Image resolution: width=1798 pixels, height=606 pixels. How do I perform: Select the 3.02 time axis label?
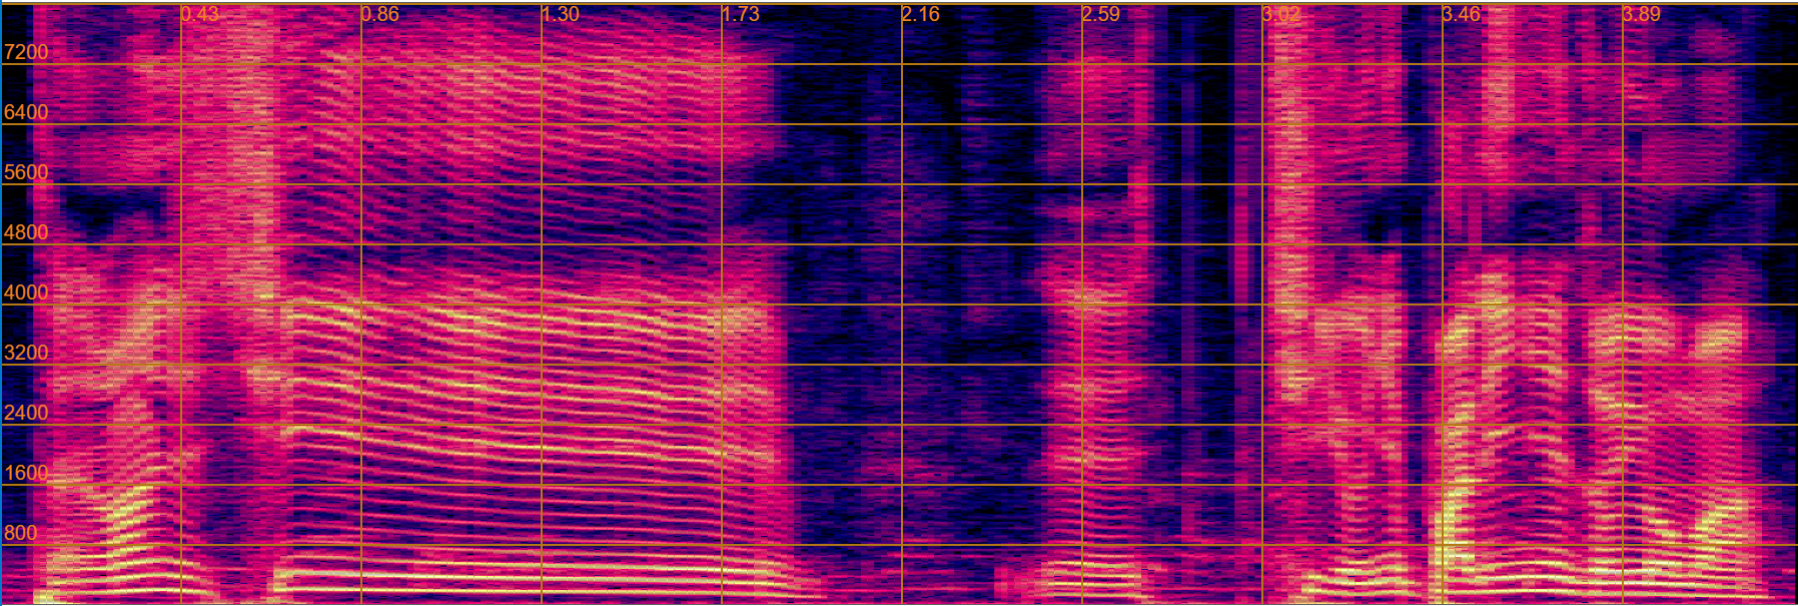click(x=1282, y=14)
